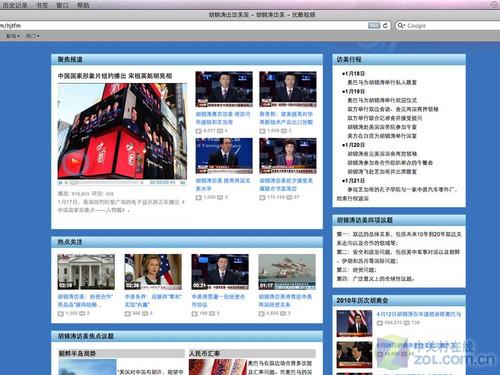
Task: Click the 1月21日 schedule entry
Action: tap(353, 181)
